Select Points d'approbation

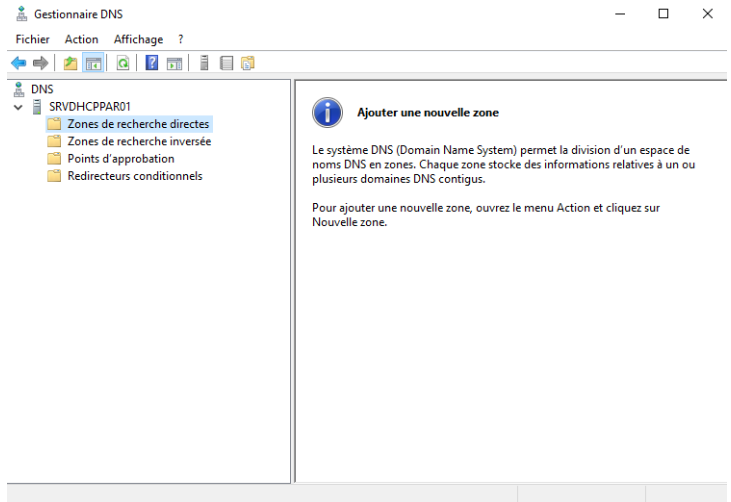121,158
